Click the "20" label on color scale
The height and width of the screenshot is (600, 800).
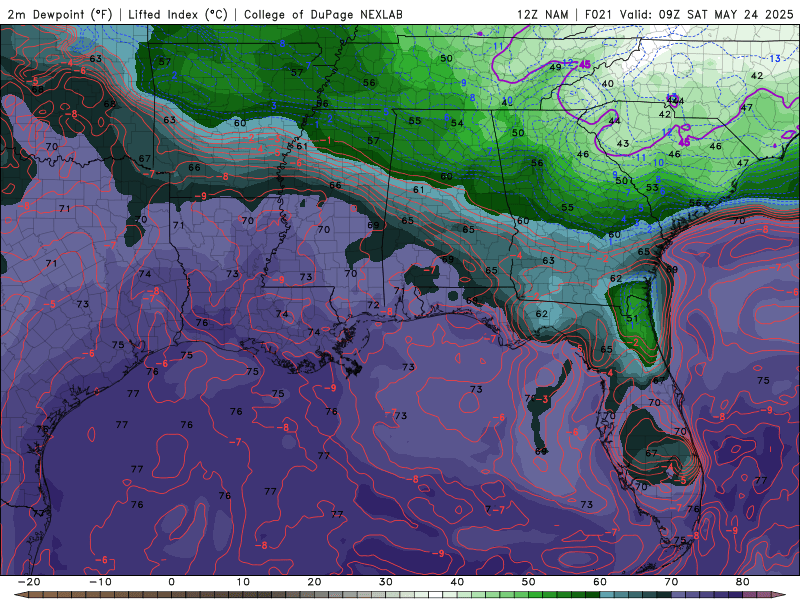click(x=314, y=582)
